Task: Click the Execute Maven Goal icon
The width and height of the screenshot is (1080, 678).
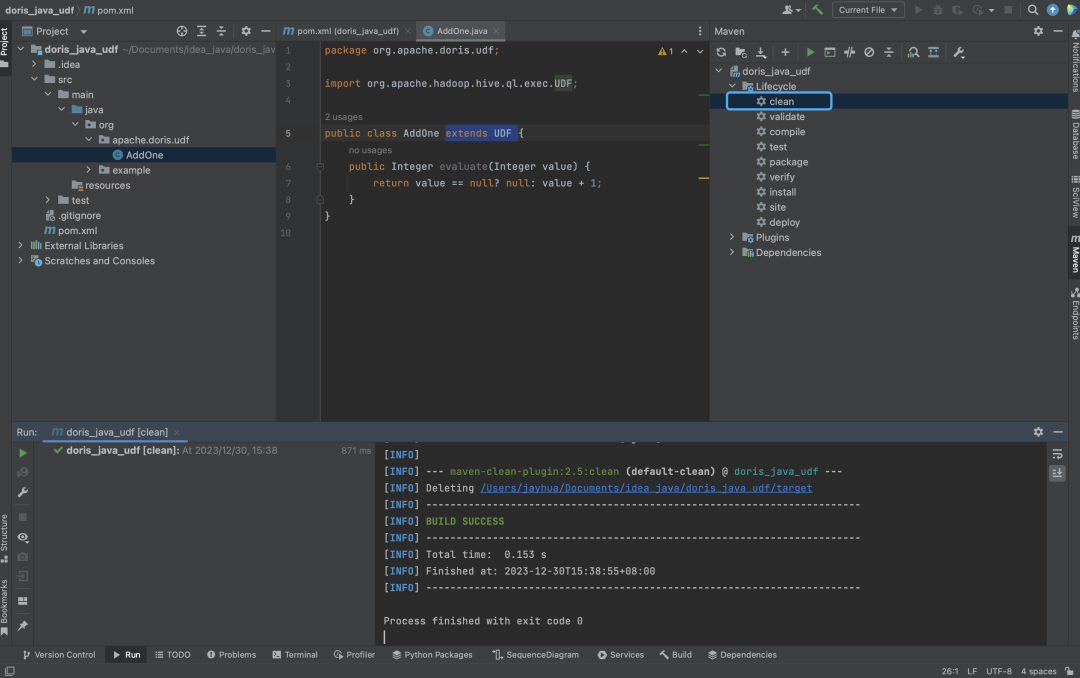Action: point(830,52)
